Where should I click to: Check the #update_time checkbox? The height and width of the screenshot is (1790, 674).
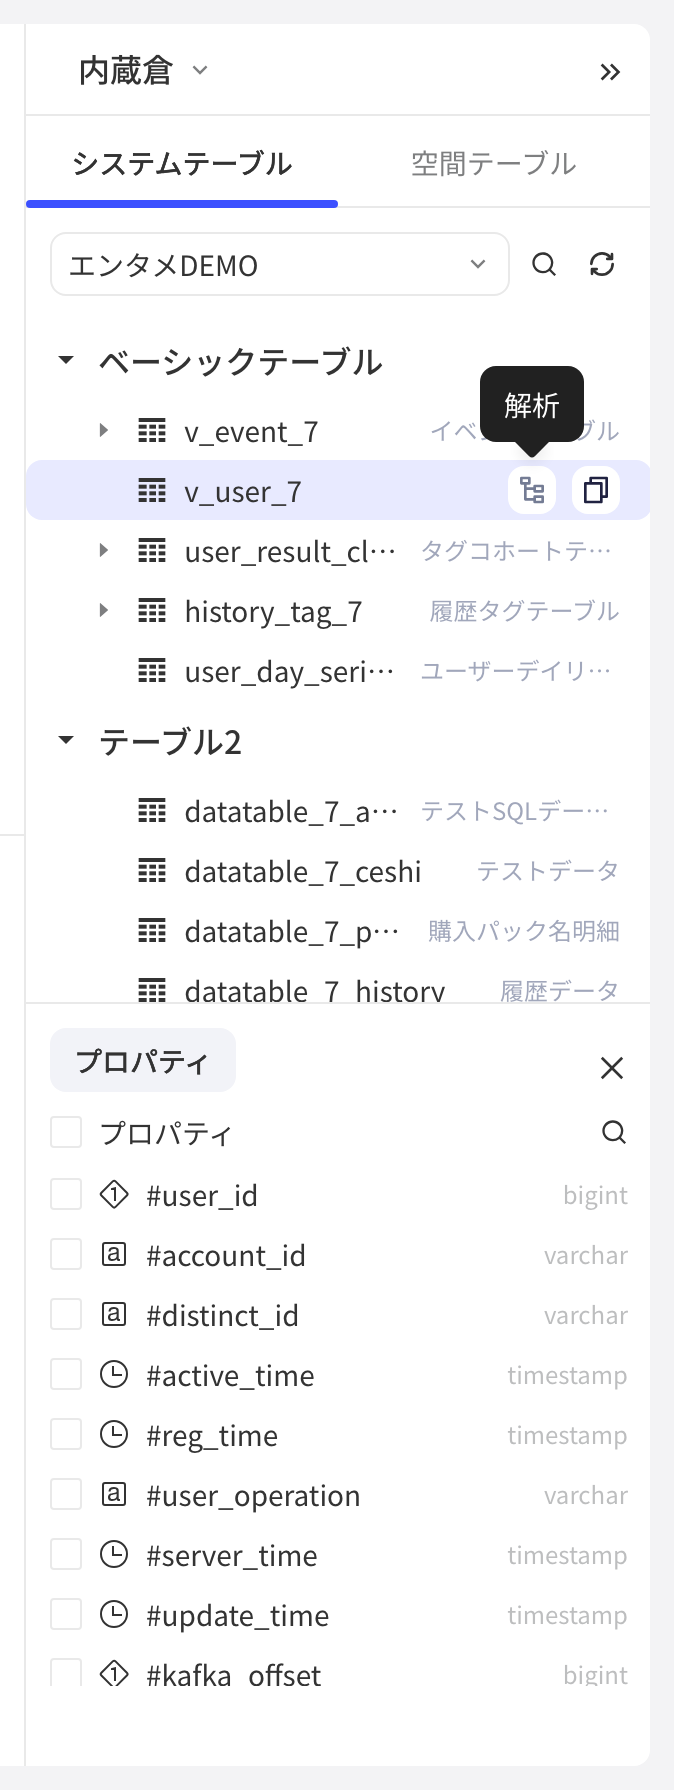66,1614
